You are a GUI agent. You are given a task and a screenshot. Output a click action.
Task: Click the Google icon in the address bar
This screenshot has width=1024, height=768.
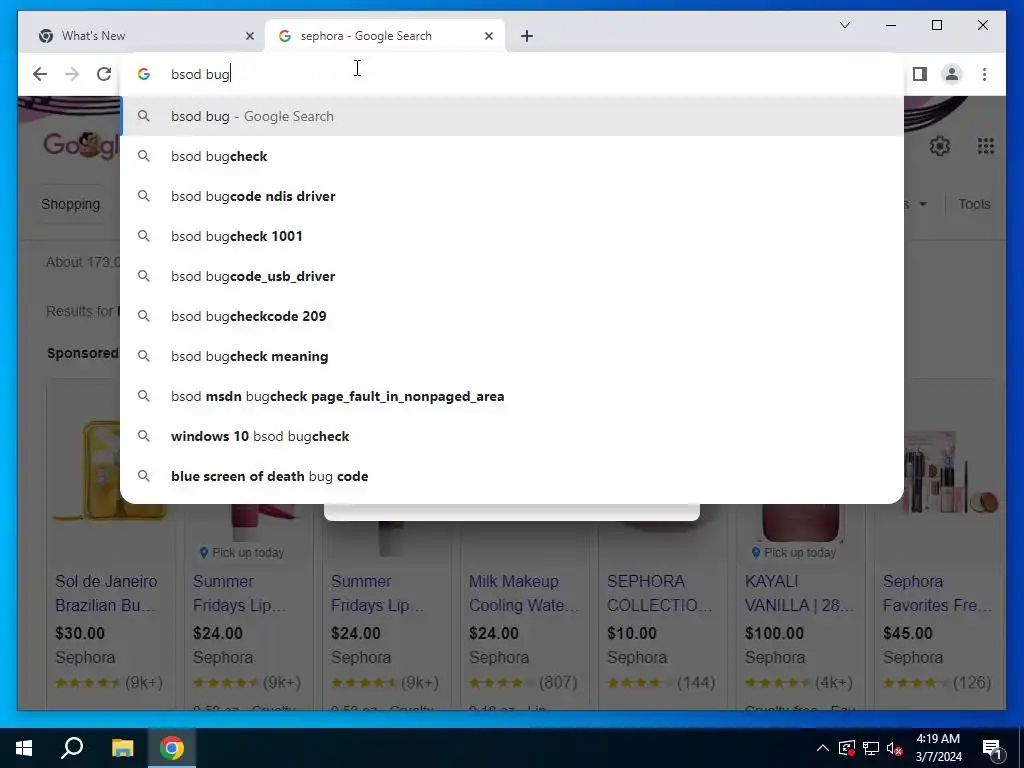pyautogui.click(x=144, y=74)
